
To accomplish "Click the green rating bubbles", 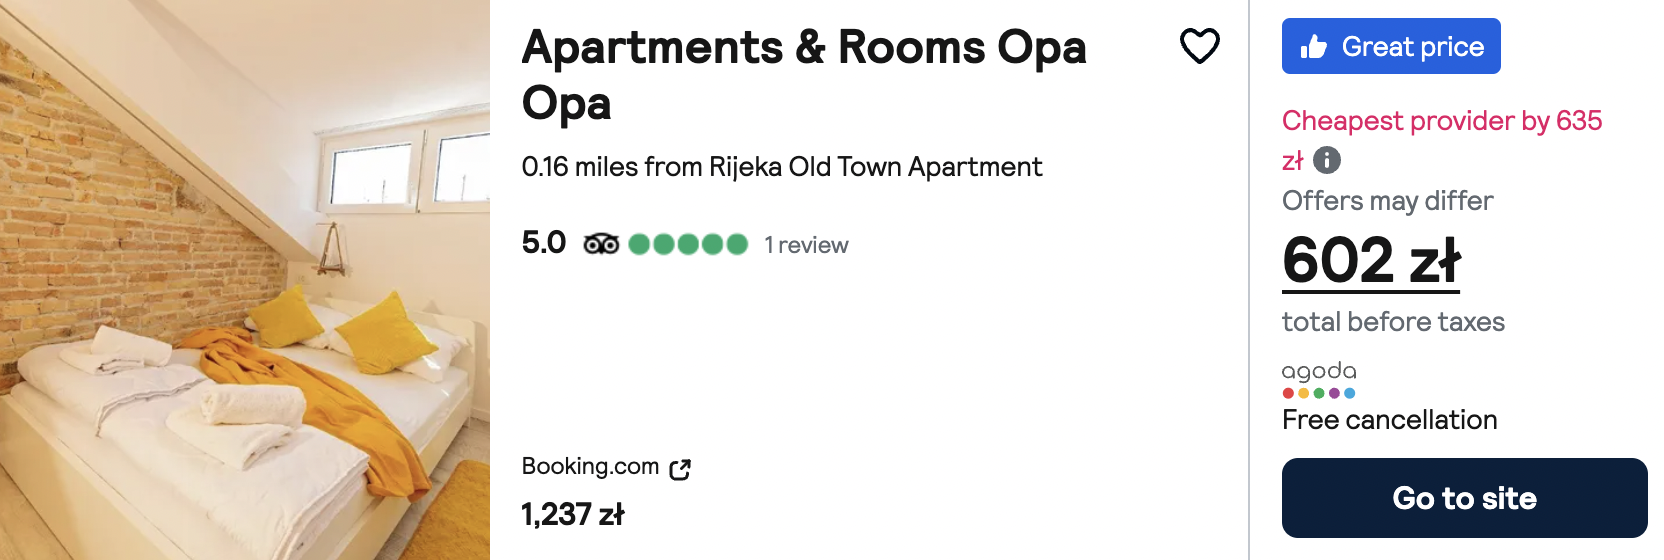I will (688, 244).
